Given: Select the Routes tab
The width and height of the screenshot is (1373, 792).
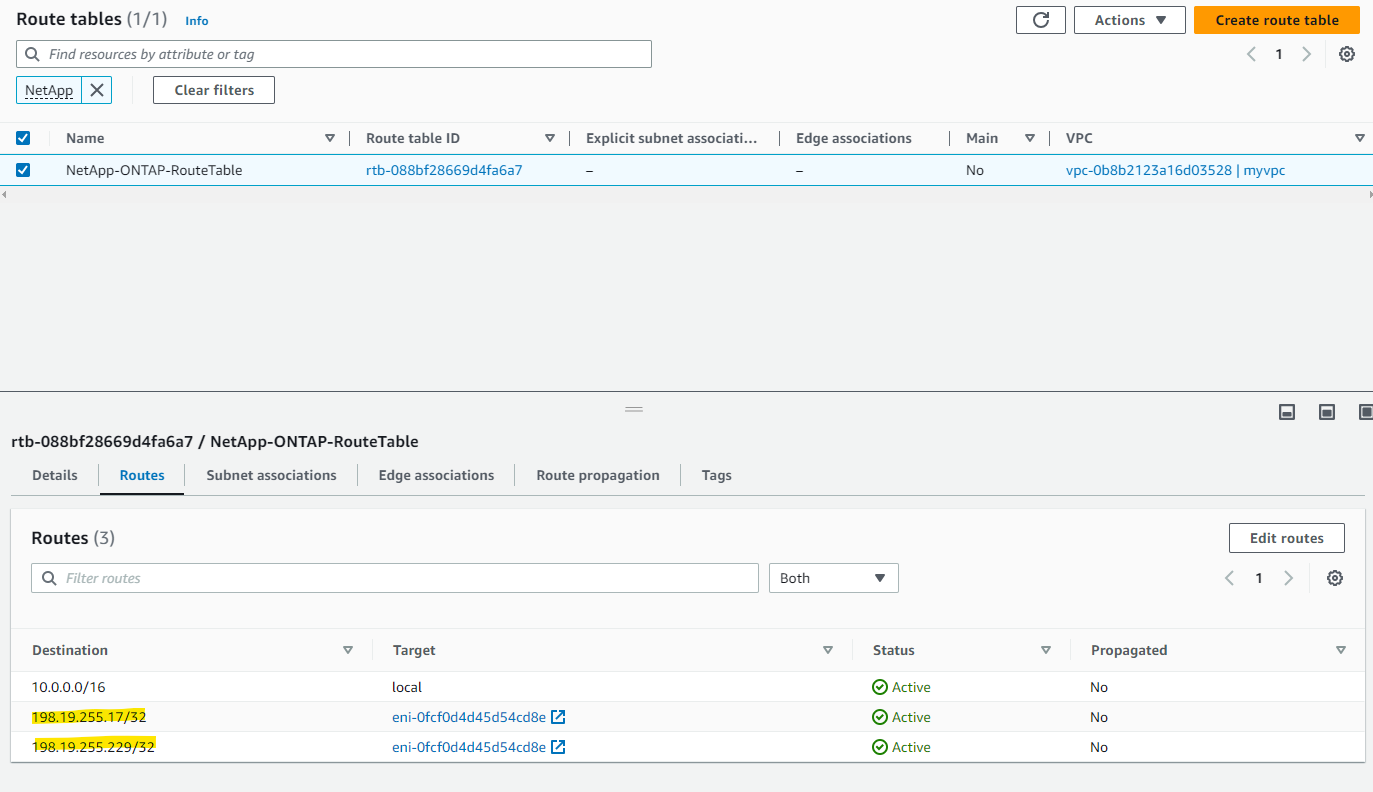Looking at the screenshot, I should click(142, 475).
